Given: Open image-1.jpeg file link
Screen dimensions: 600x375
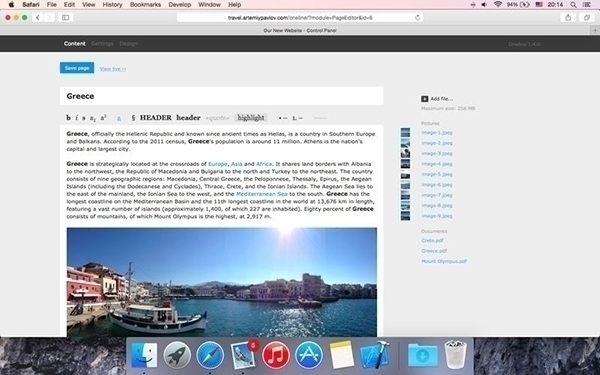Looking at the screenshot, I should (437, 132).
